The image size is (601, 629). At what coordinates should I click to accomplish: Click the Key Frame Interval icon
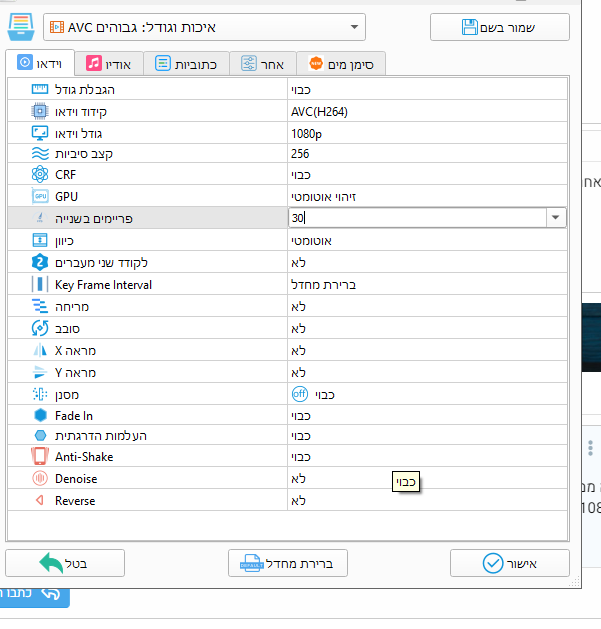coord(40,284)
